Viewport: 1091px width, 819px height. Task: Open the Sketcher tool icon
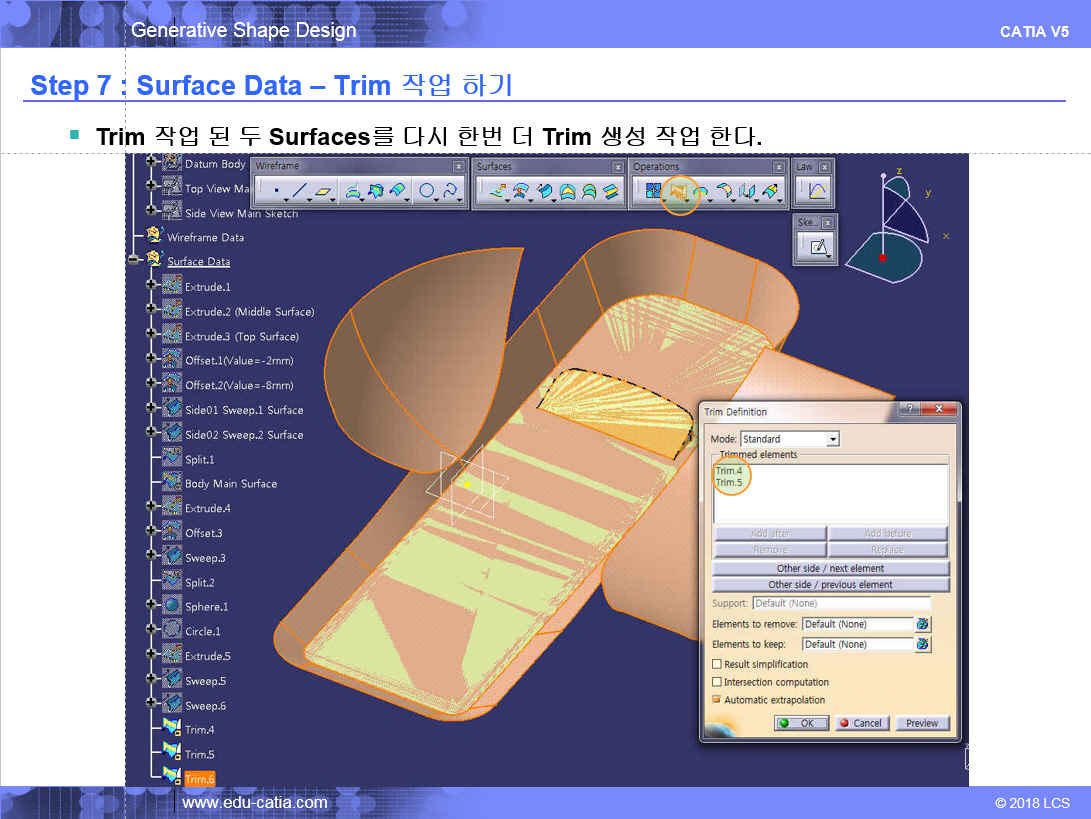[819, 247]
